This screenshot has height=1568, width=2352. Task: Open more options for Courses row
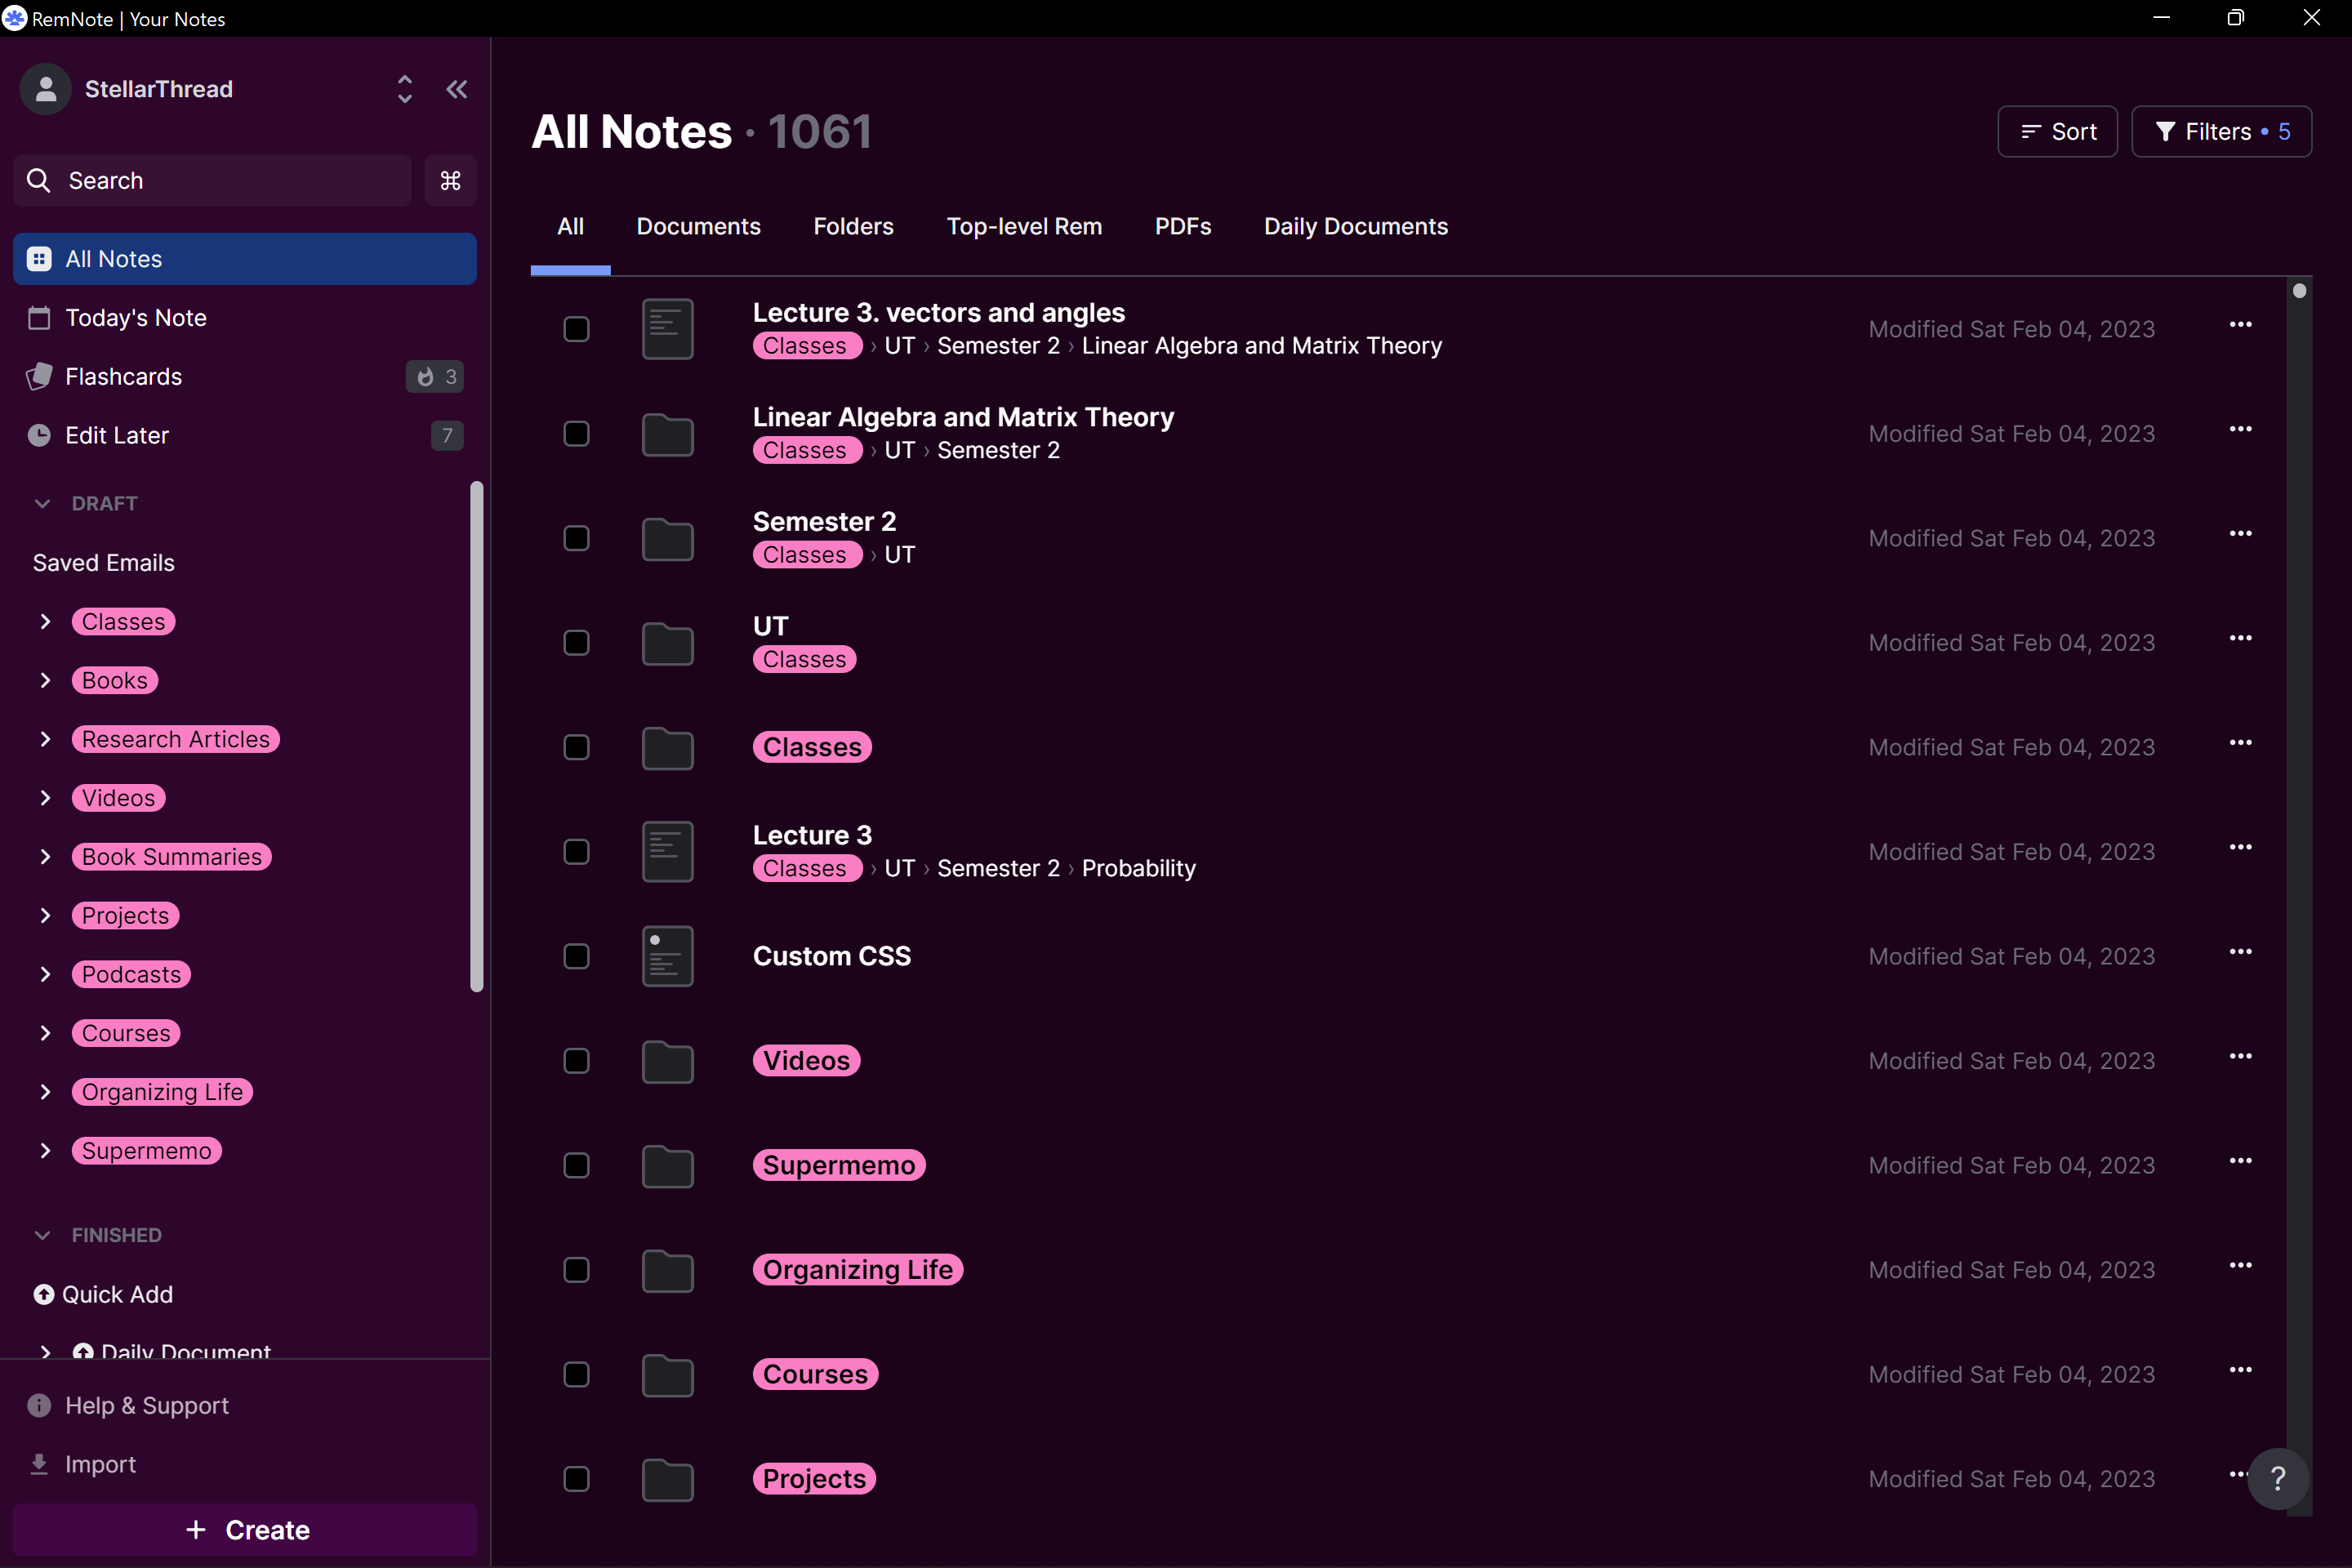click(x=2241, y=1370)
